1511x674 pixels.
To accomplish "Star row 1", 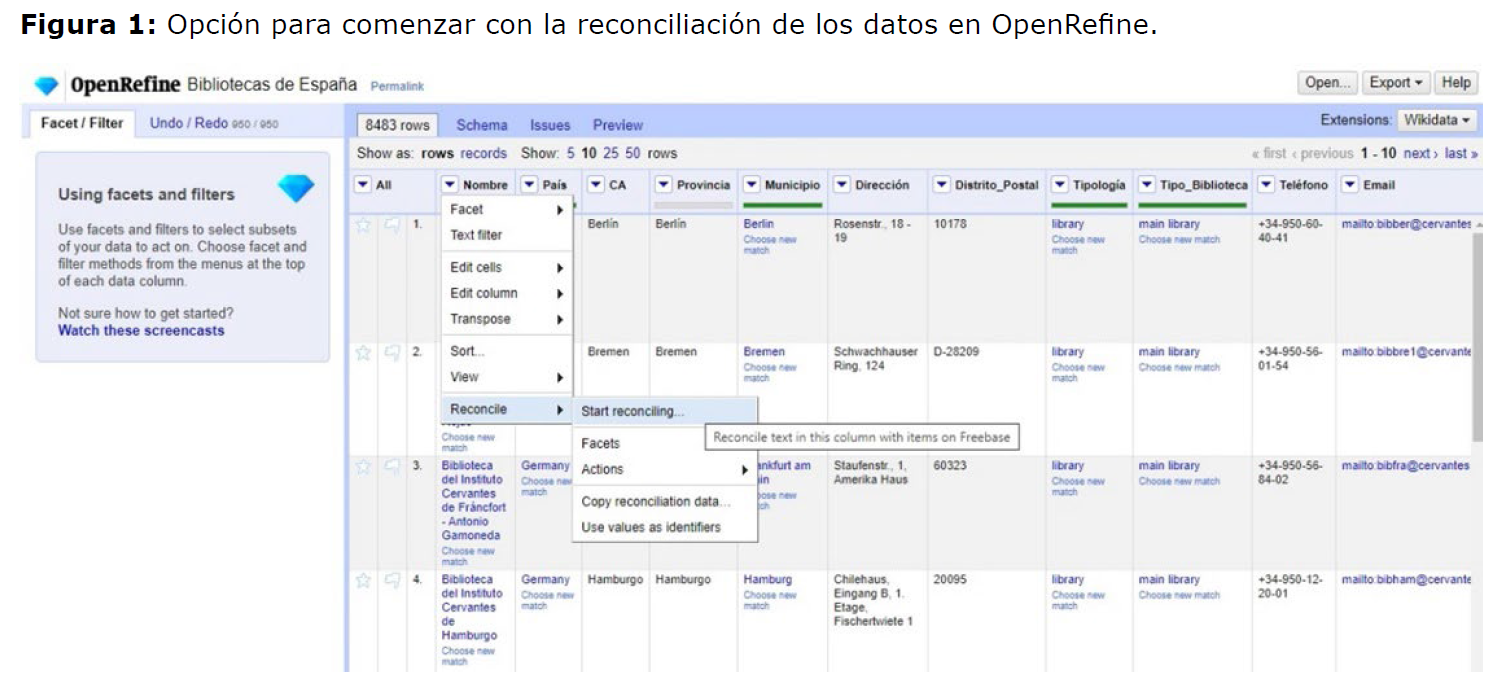I will pyautogui.click(x=364, y=225).
